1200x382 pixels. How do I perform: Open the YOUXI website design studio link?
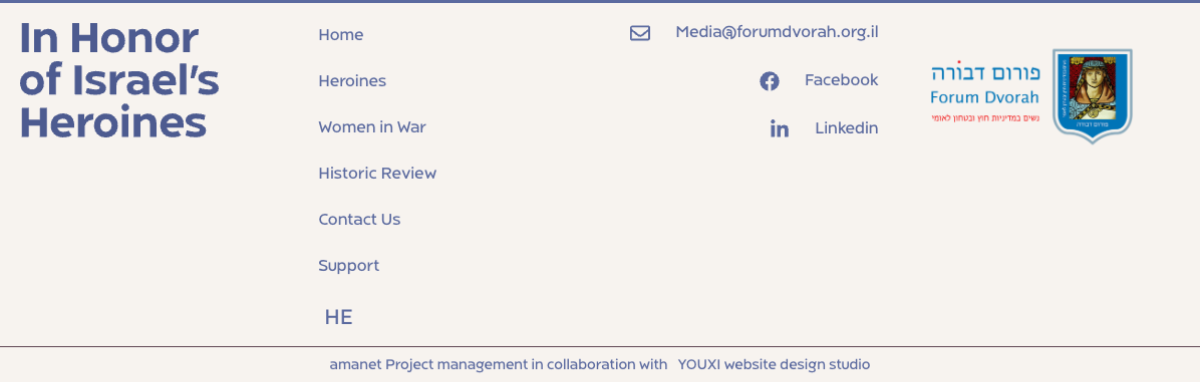(774, 365)
